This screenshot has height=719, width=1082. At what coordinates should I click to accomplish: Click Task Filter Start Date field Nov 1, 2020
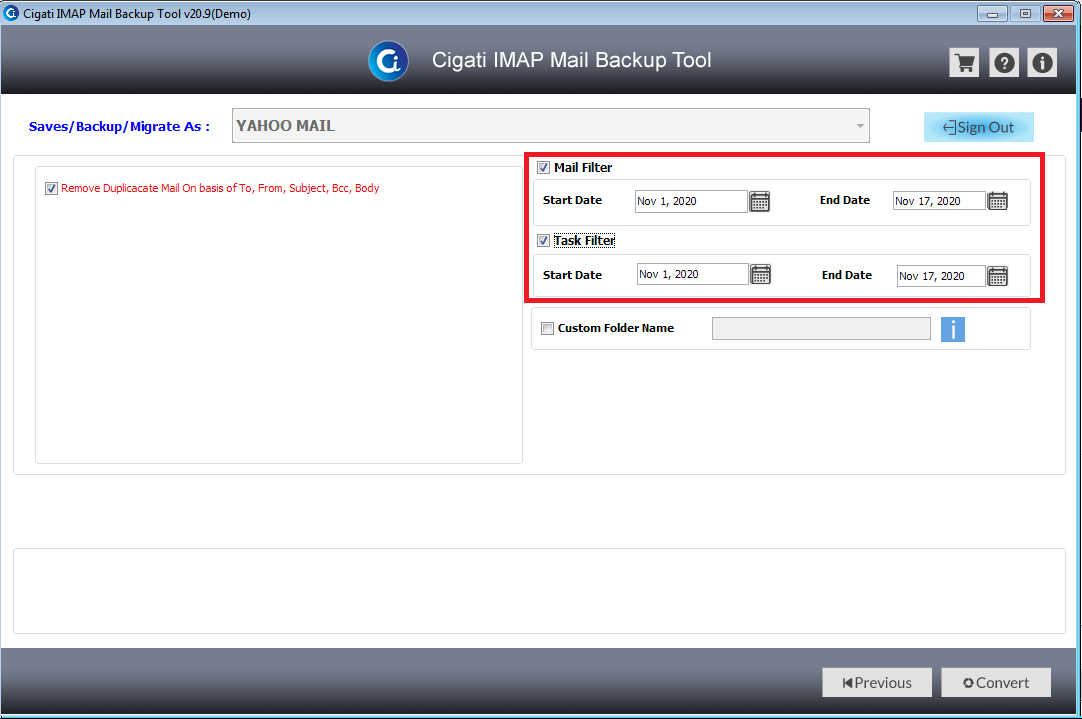(x=693, y=274)
